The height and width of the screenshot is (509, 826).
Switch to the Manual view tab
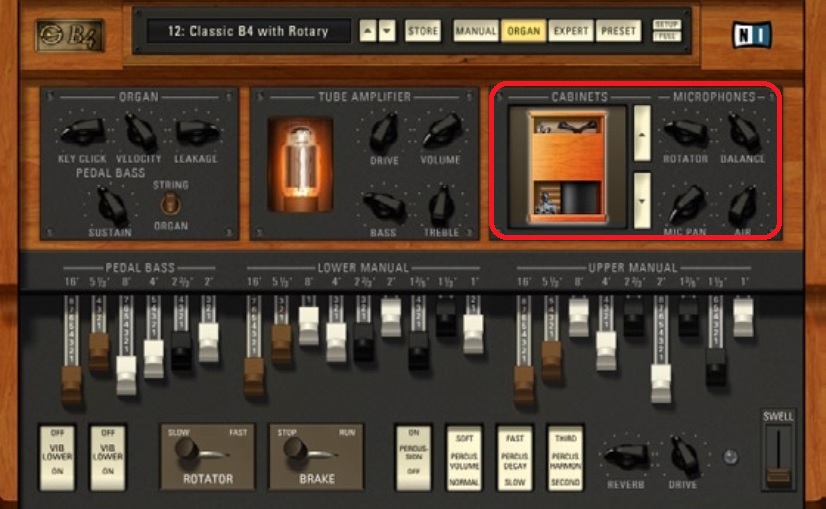[477, 31]
